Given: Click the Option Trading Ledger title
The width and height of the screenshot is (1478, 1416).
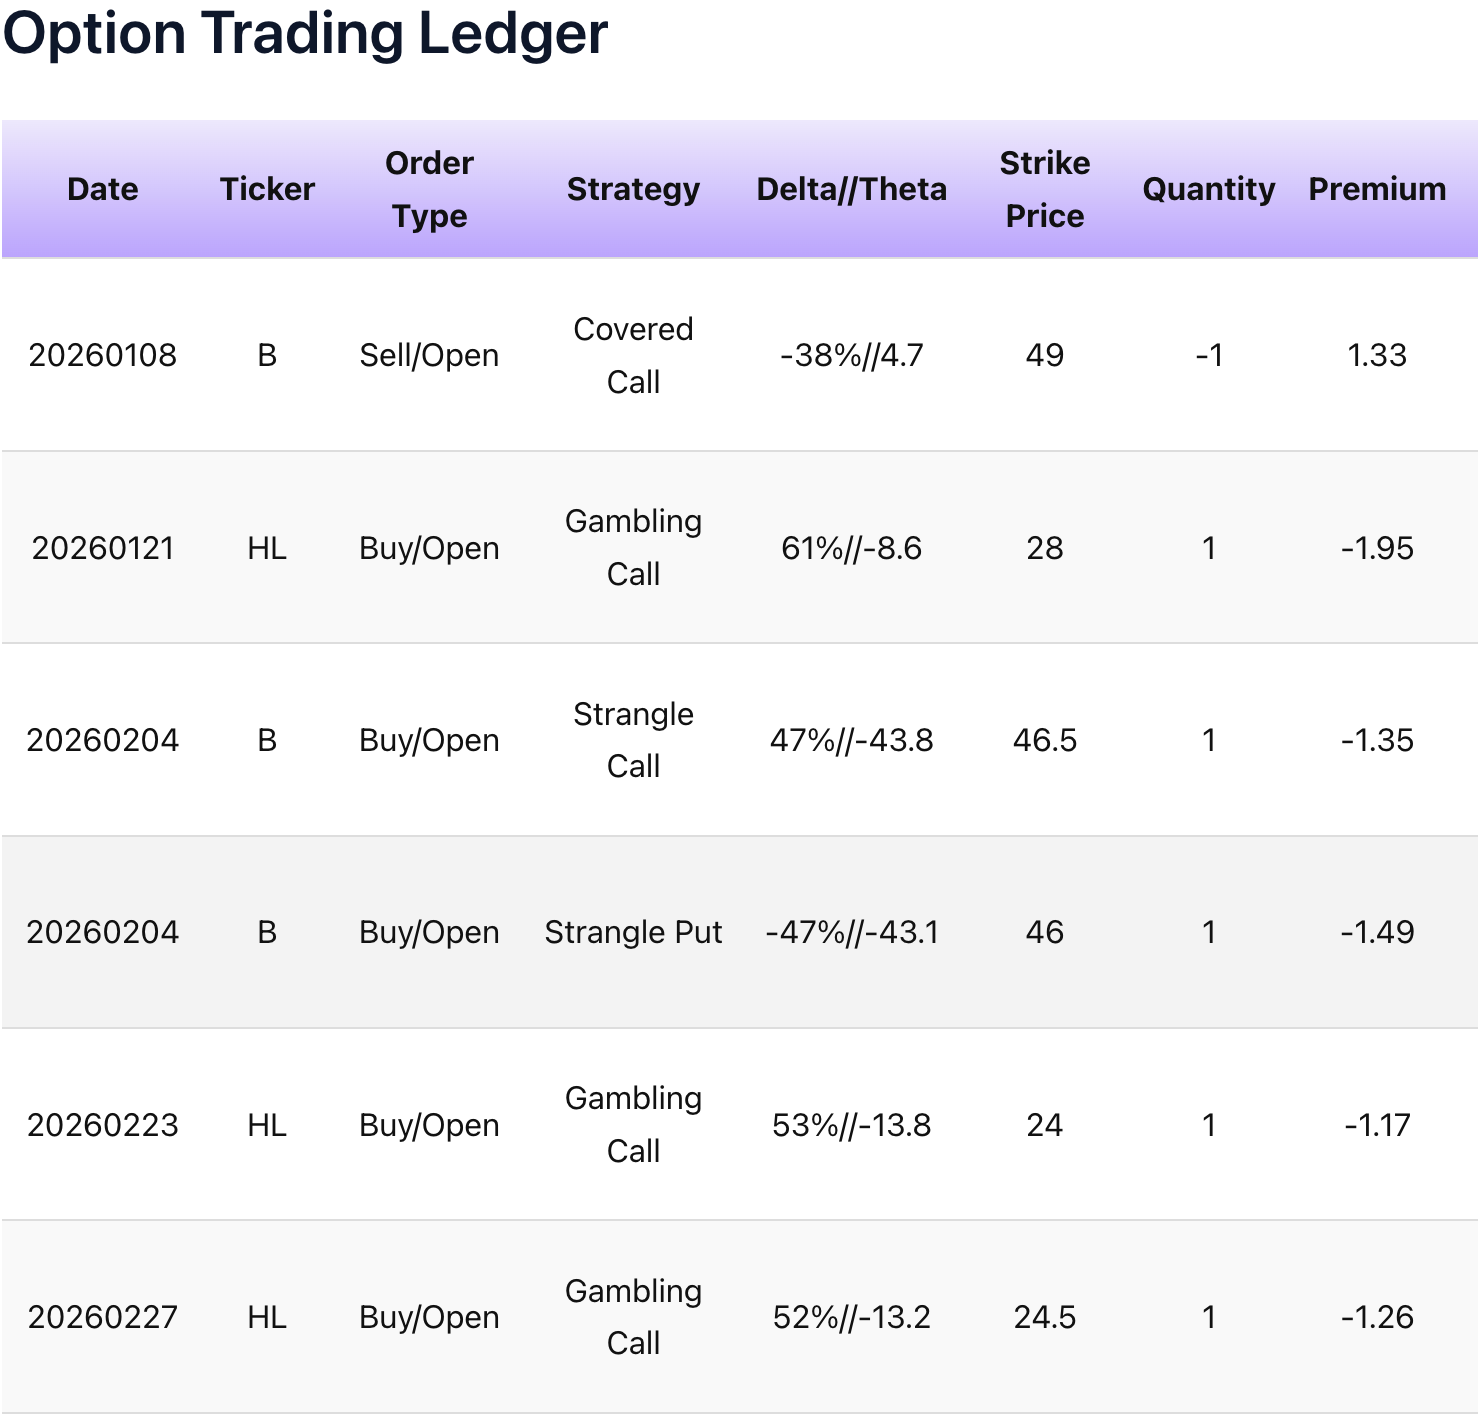Looking at the screenshot, I should pos(305,33).
